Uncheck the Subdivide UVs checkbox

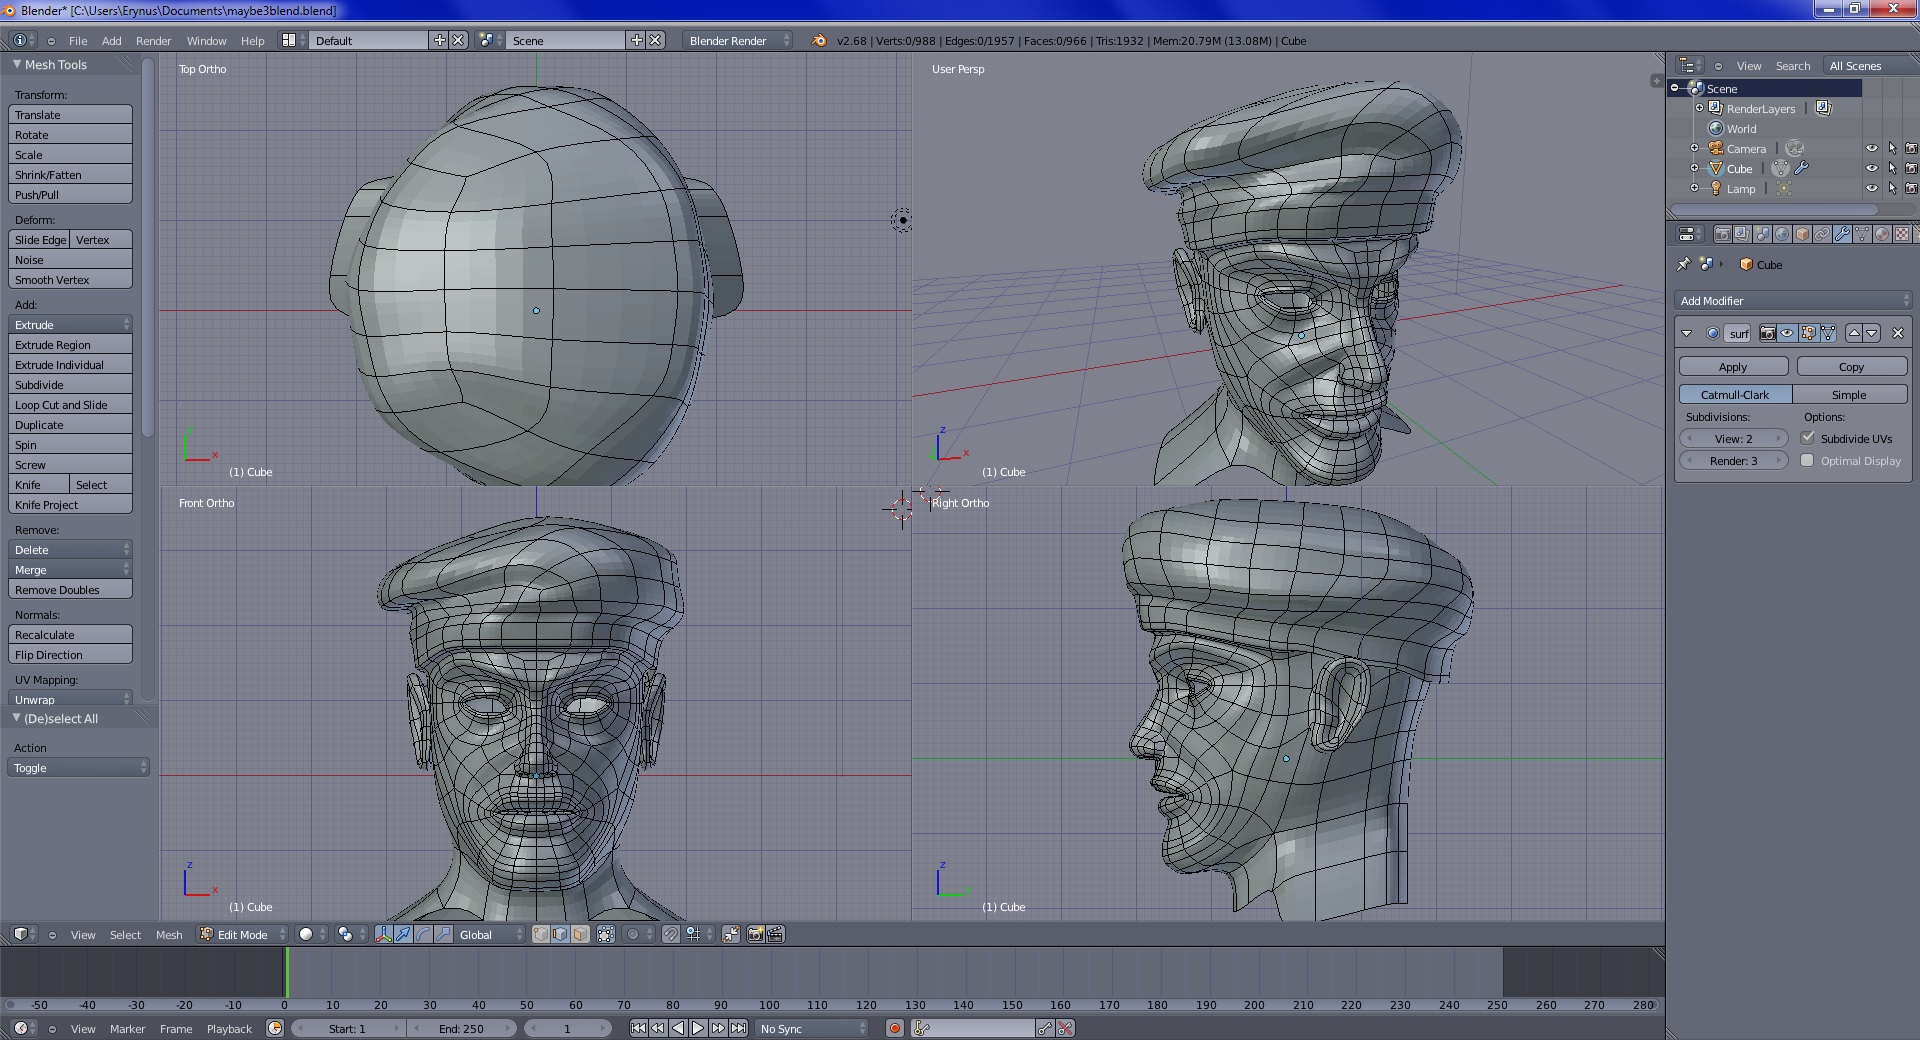click(1808, 438)
